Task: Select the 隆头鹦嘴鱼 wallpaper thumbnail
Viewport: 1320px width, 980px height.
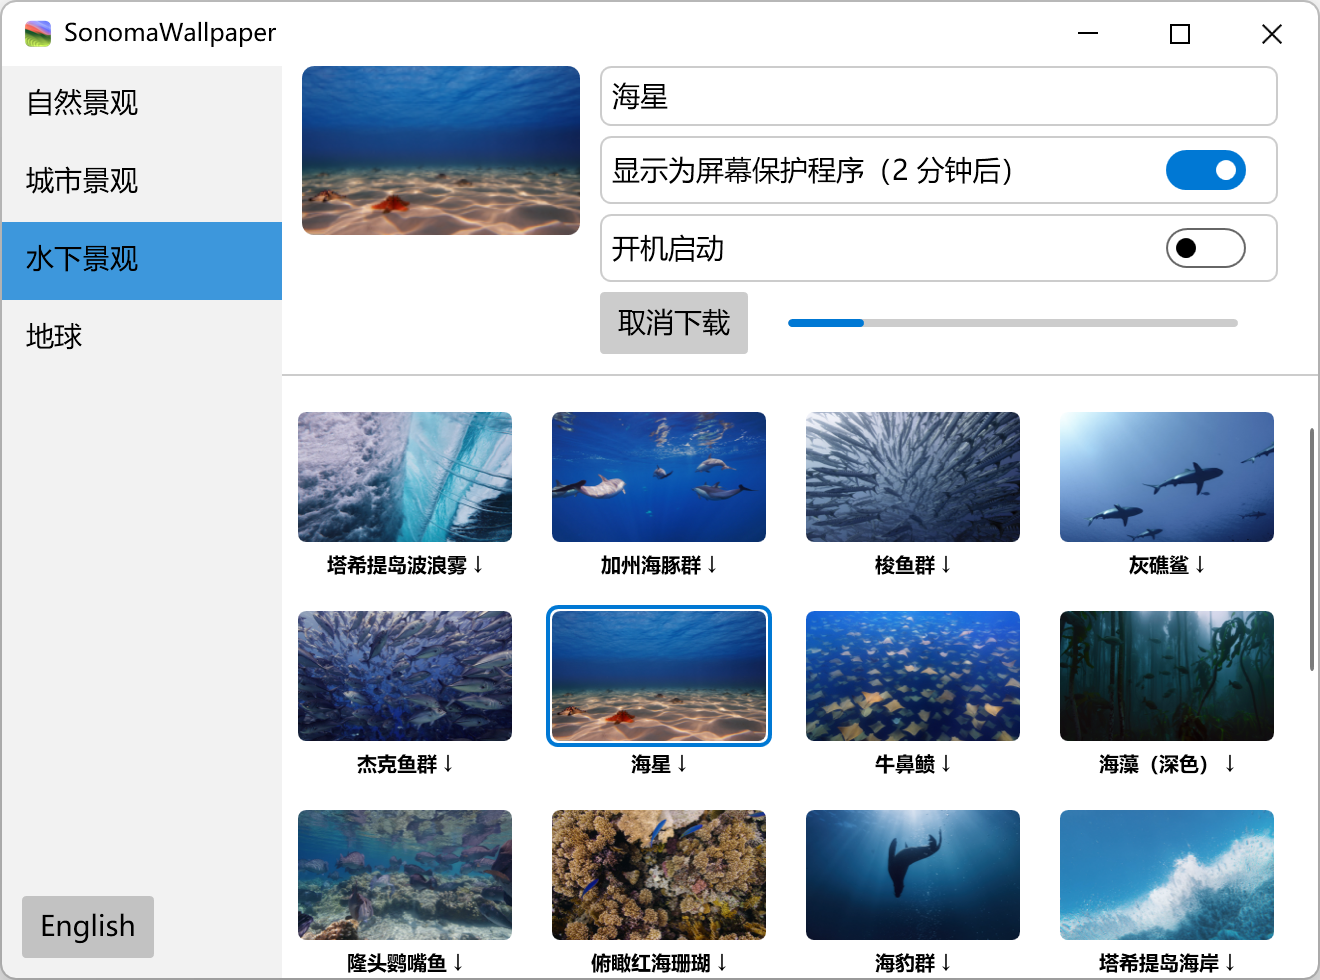Action: tap(405, 875)
